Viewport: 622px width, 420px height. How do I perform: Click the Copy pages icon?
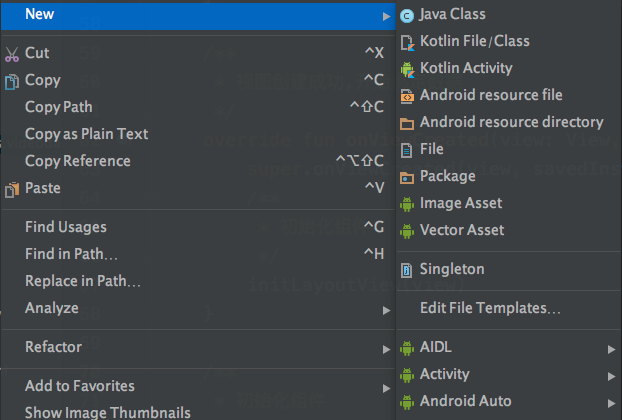pyautogui.click(x=12, y=82)
